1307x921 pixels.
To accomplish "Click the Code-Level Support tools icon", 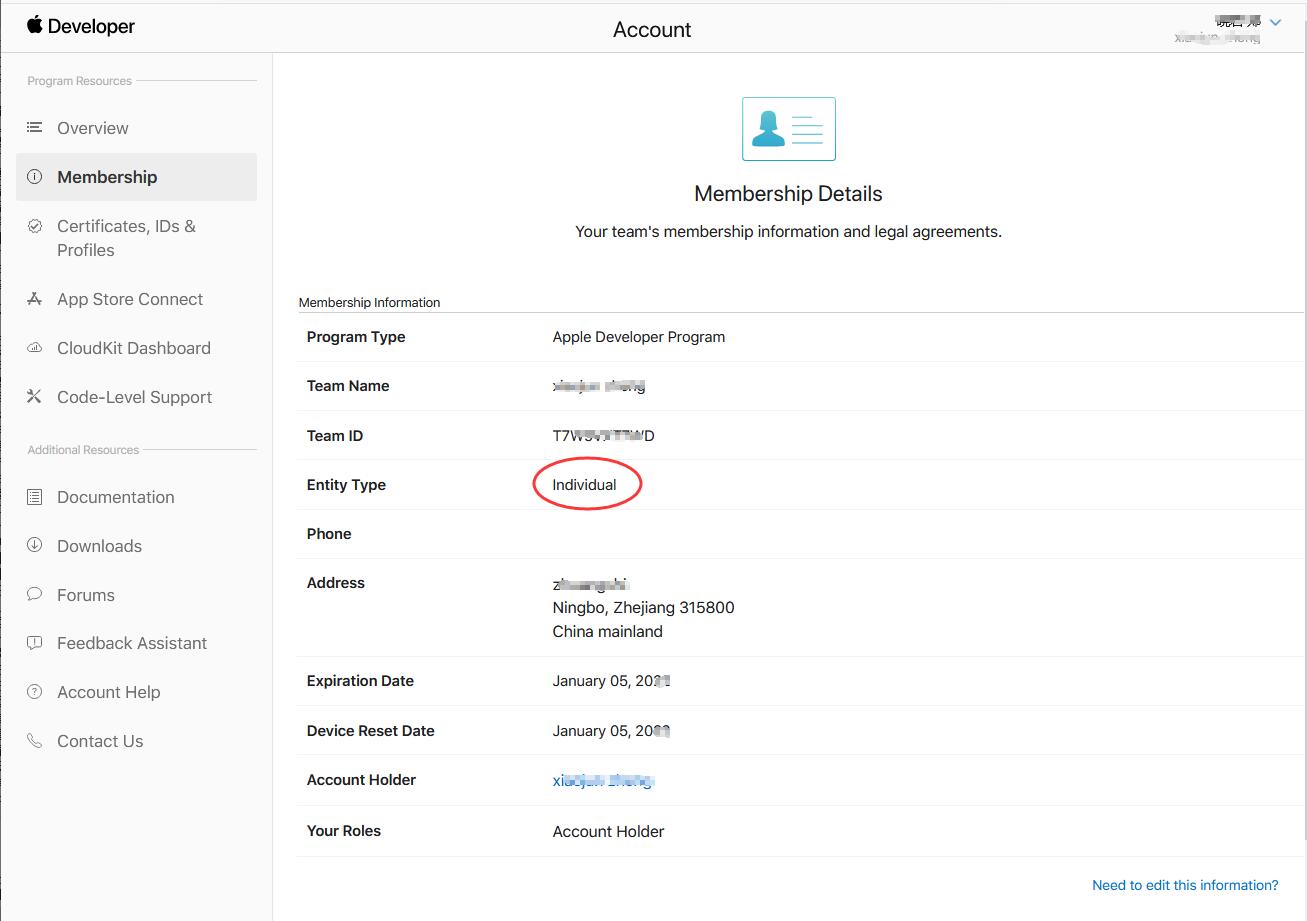I will click(35, 397).
